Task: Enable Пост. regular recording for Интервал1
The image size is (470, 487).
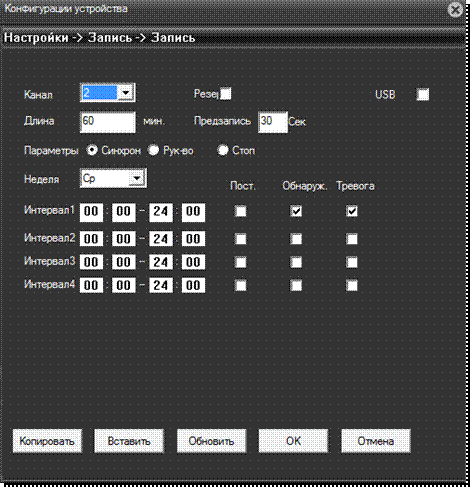Action: (x=241, y=211)
